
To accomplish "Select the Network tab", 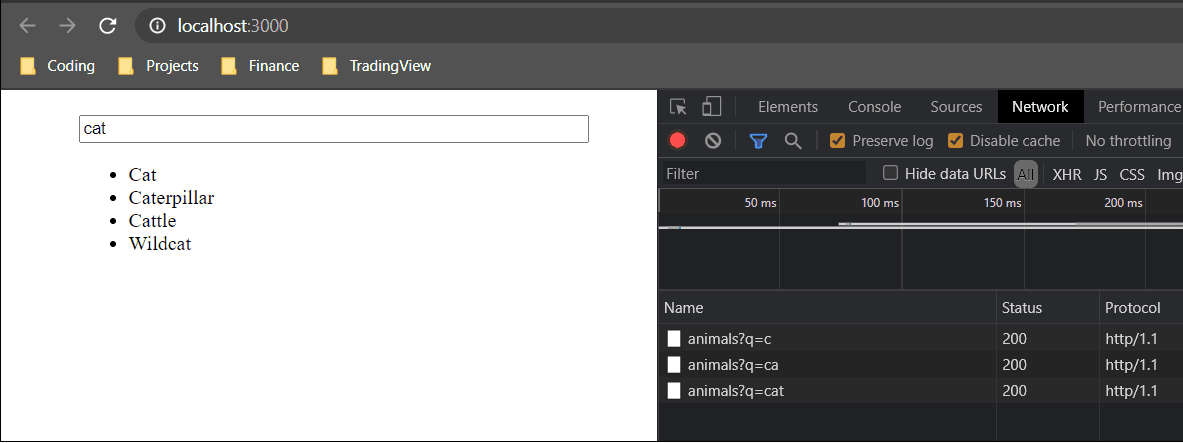I will [x=1040, y=107].
